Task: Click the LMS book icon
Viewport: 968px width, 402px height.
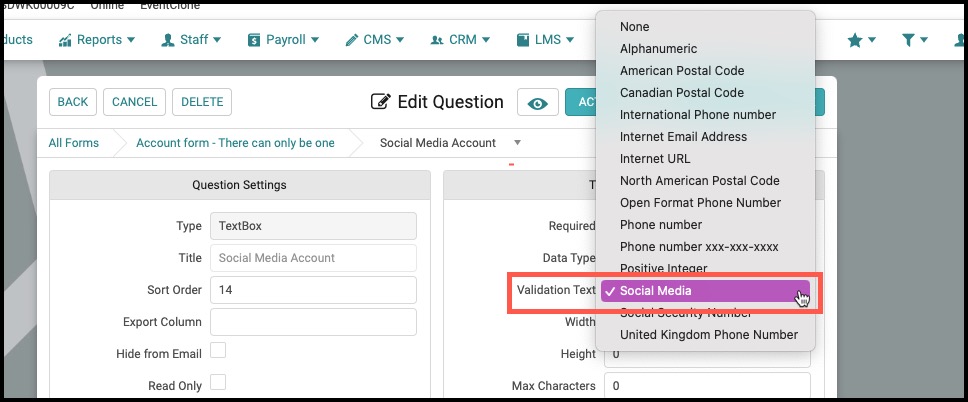Action: [523, 40]
